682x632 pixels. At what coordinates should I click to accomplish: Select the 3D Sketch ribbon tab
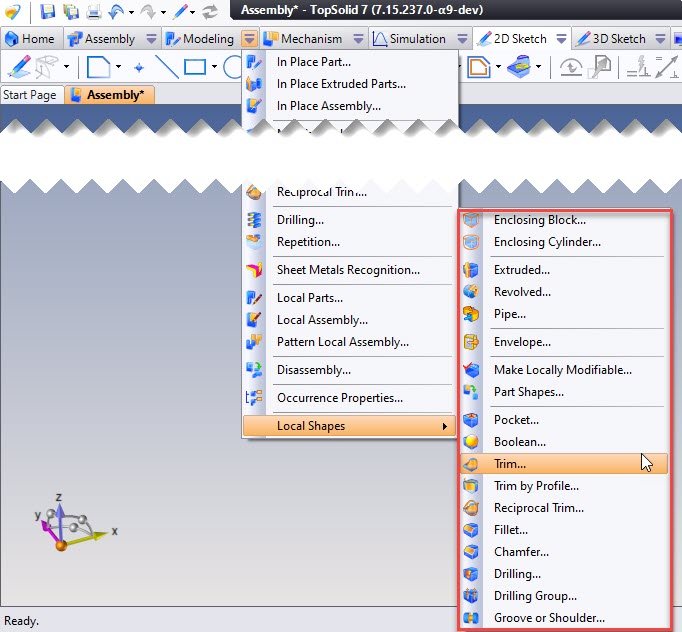click(x=612, y=39)
